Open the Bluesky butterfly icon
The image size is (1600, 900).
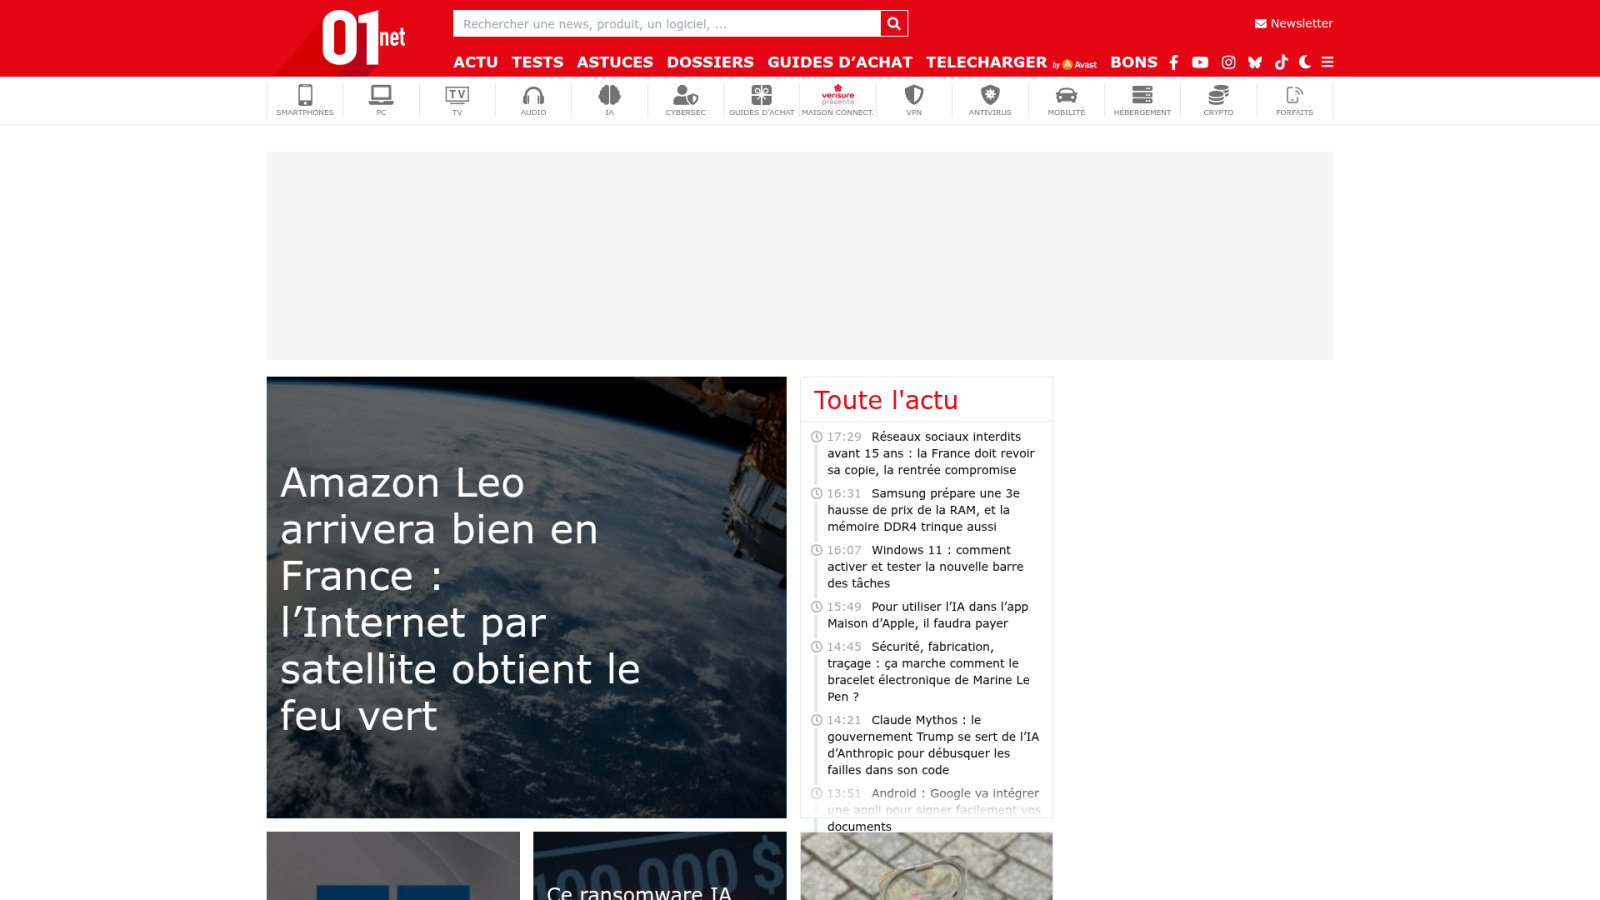pyautogui.click(x=1255, y=62)
